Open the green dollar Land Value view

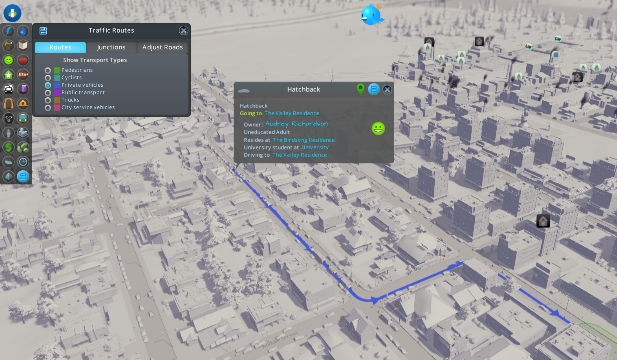(x=9, y=148)
